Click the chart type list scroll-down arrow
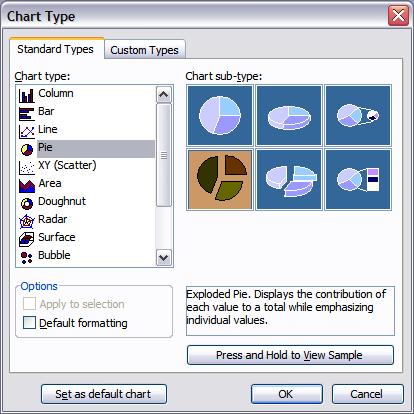This screenshot has height=414, width=414. coord(164,257)
